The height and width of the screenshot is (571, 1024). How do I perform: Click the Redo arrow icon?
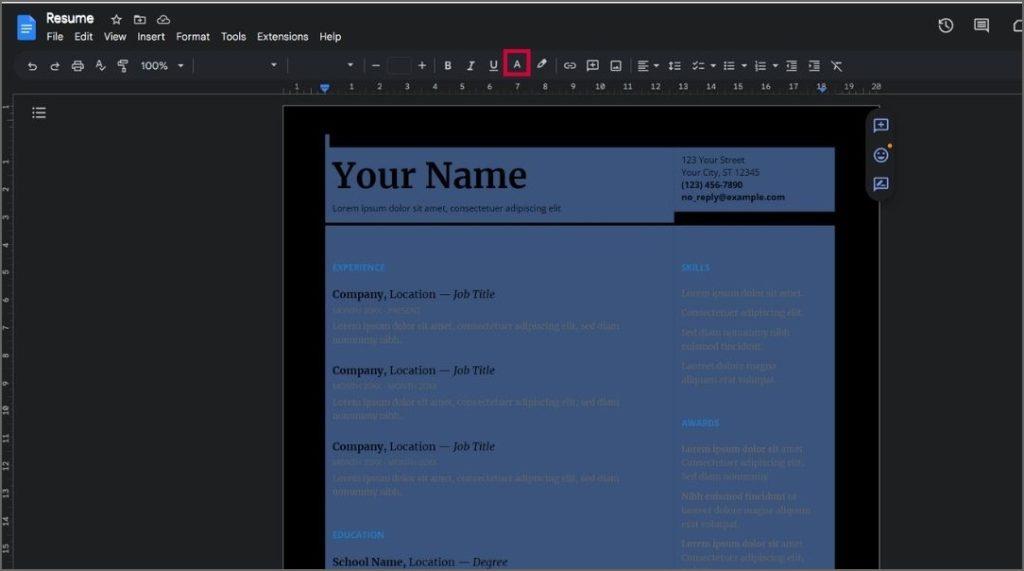[x=55, y=66]
